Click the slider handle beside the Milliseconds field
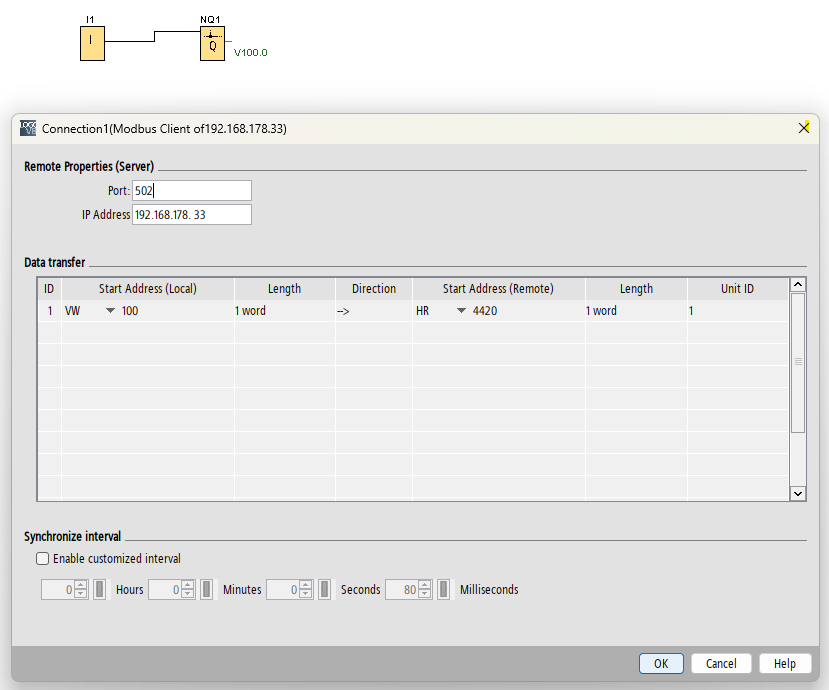This screenshot has height=690, width=829. (x=444, y=590)
